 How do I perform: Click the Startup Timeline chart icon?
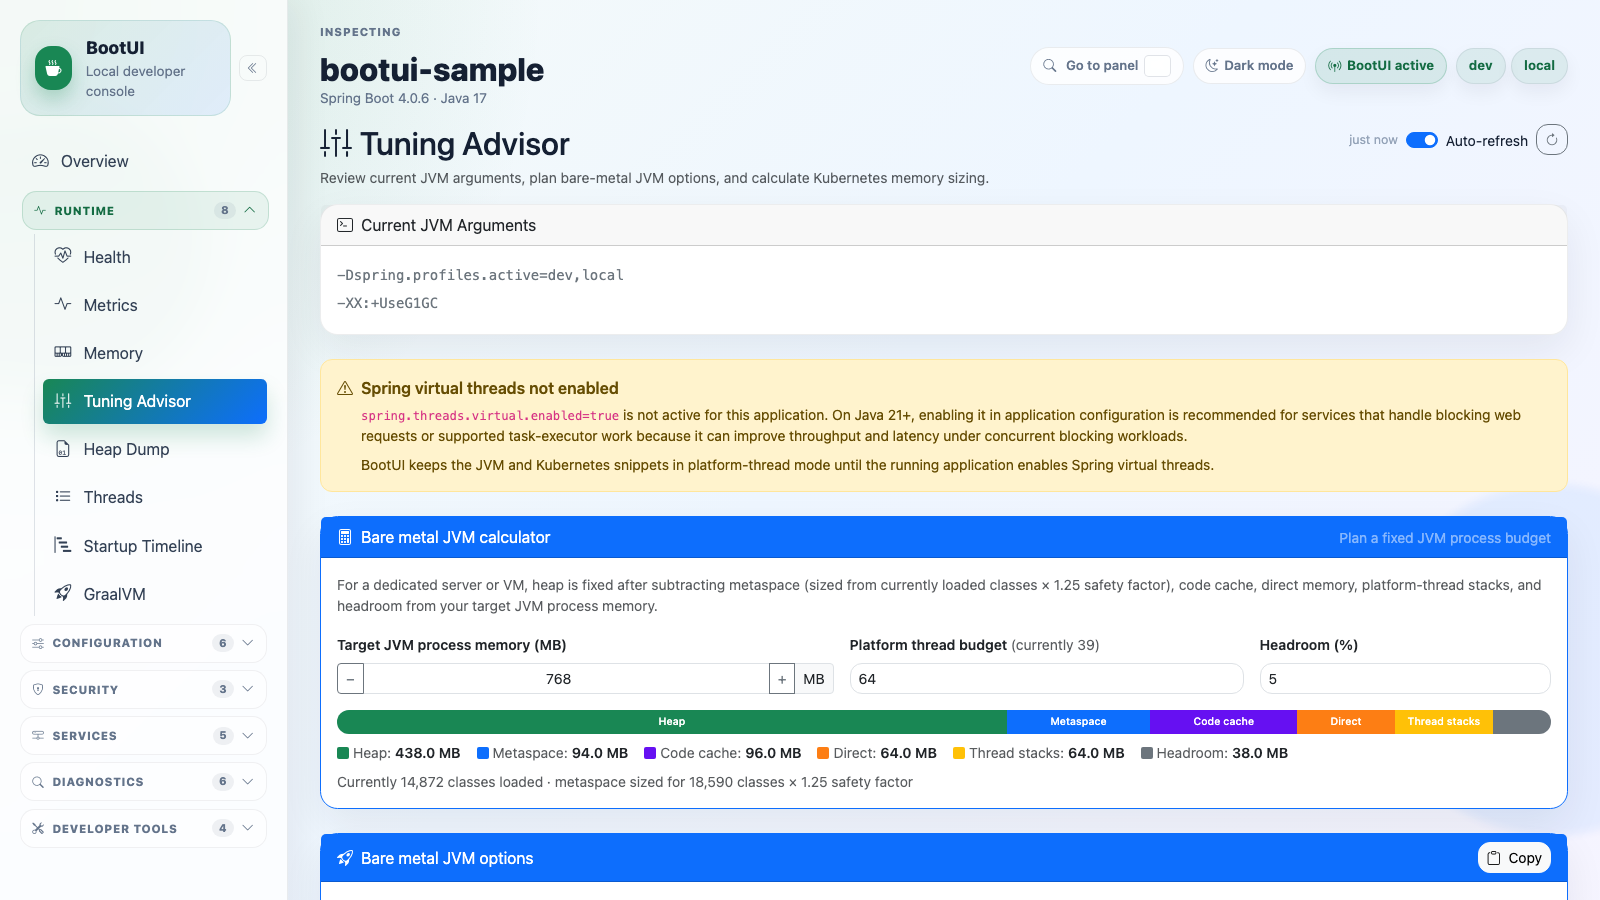tap(63, 545)
